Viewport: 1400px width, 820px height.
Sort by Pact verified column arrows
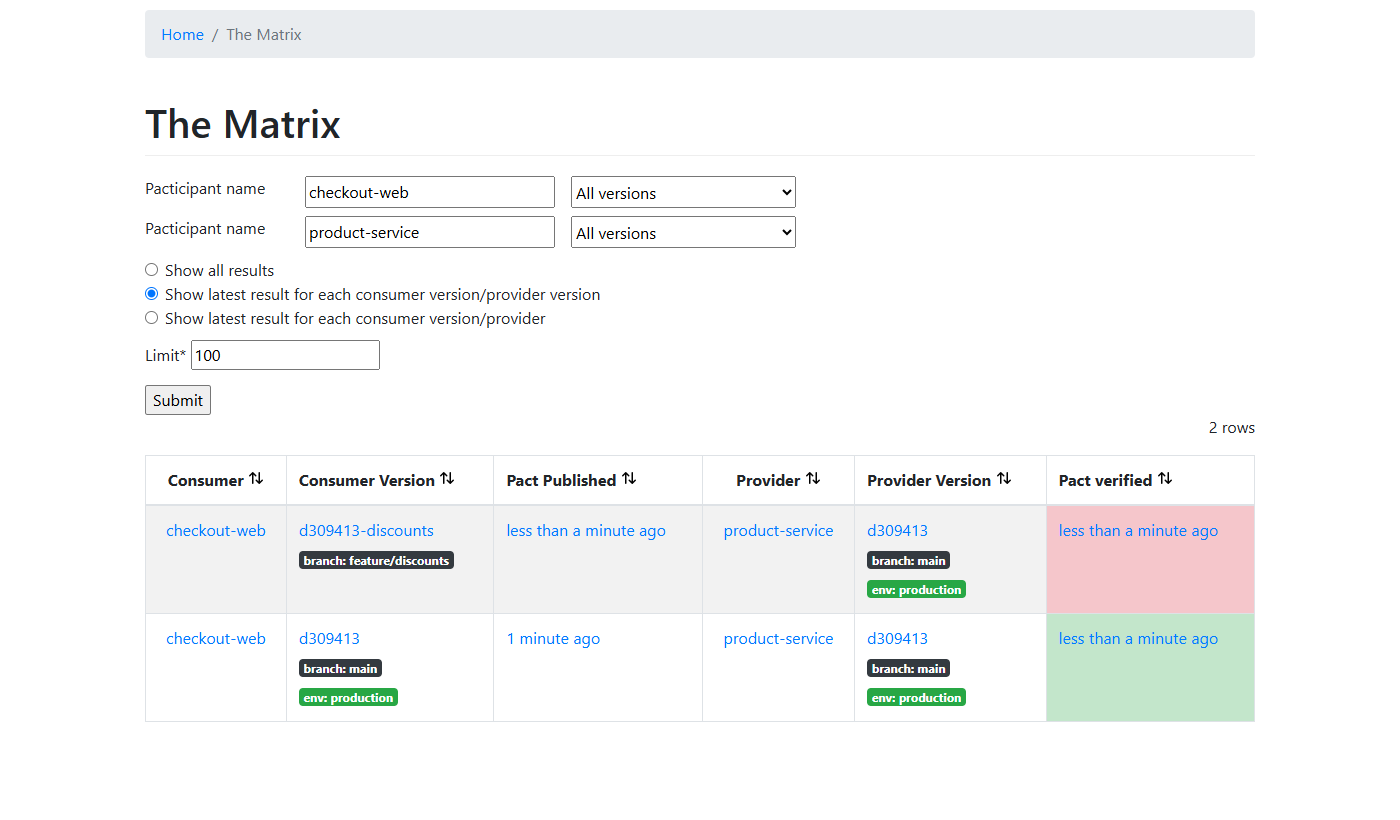[1165, 479]
